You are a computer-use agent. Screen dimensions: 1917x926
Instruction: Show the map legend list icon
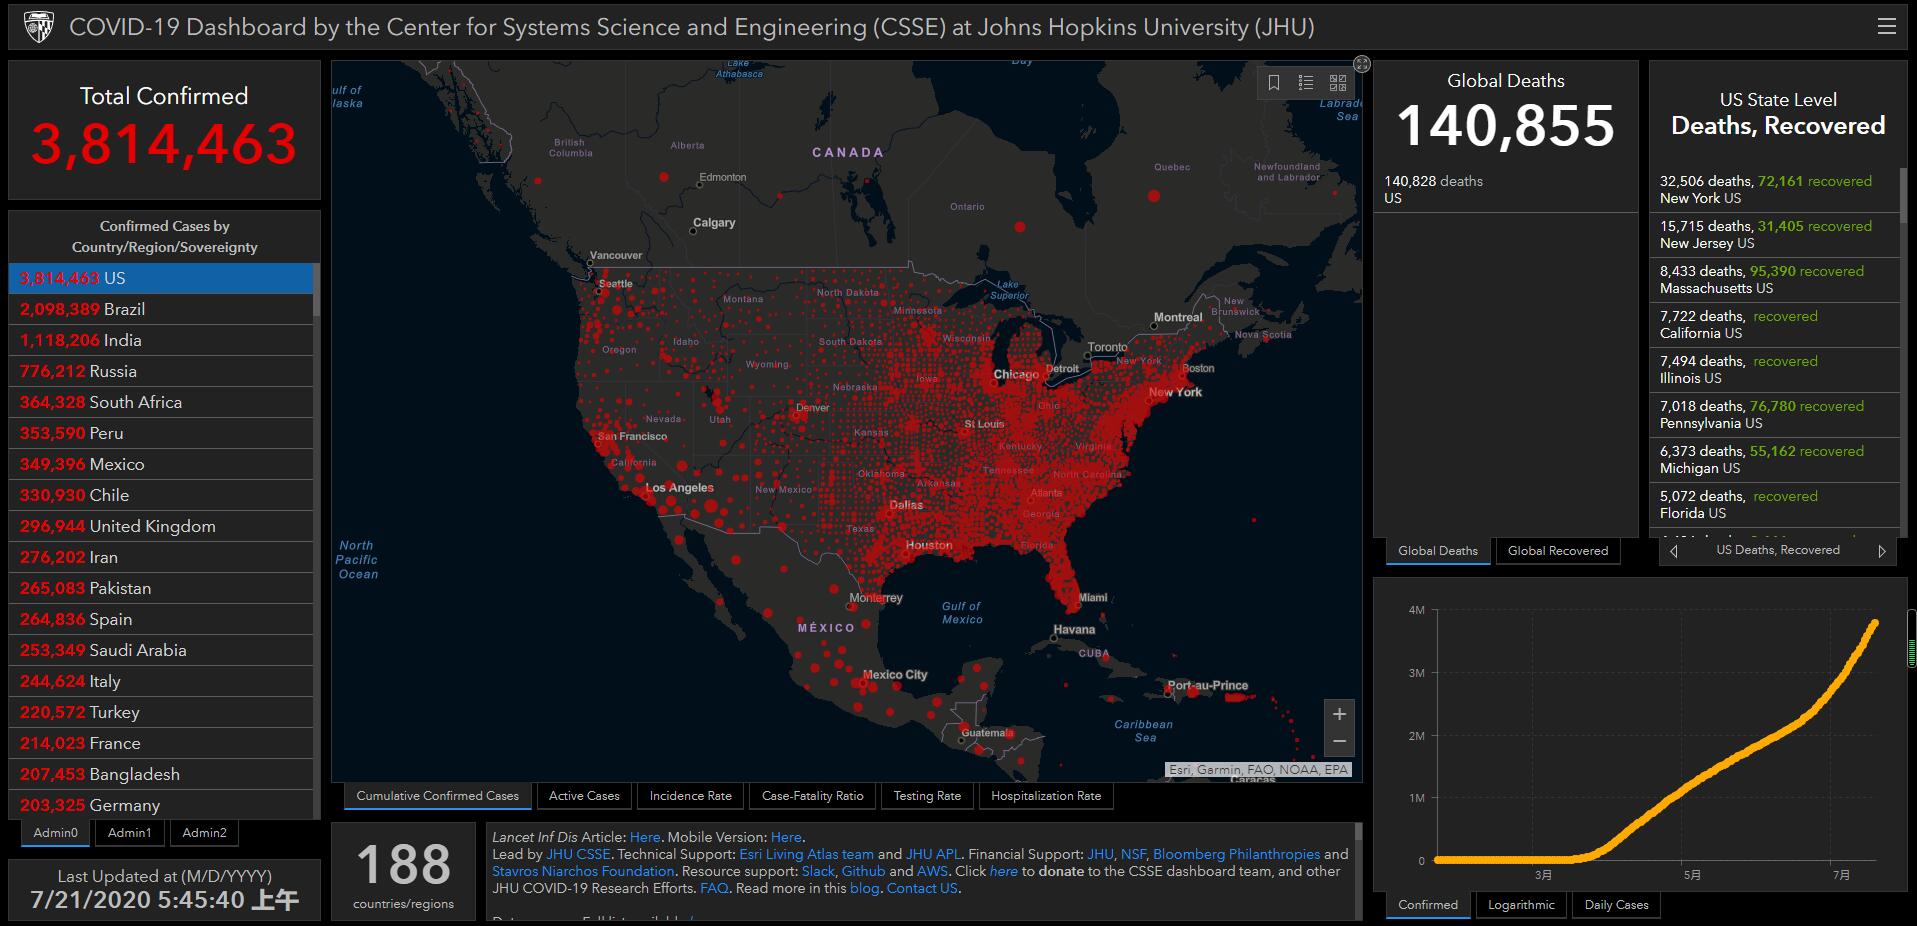(1306, 83)
